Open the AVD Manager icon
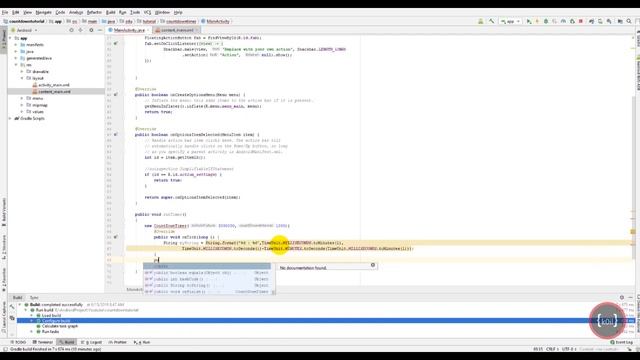The height and width of the screenshot is (360, 640). pos(600,21)
